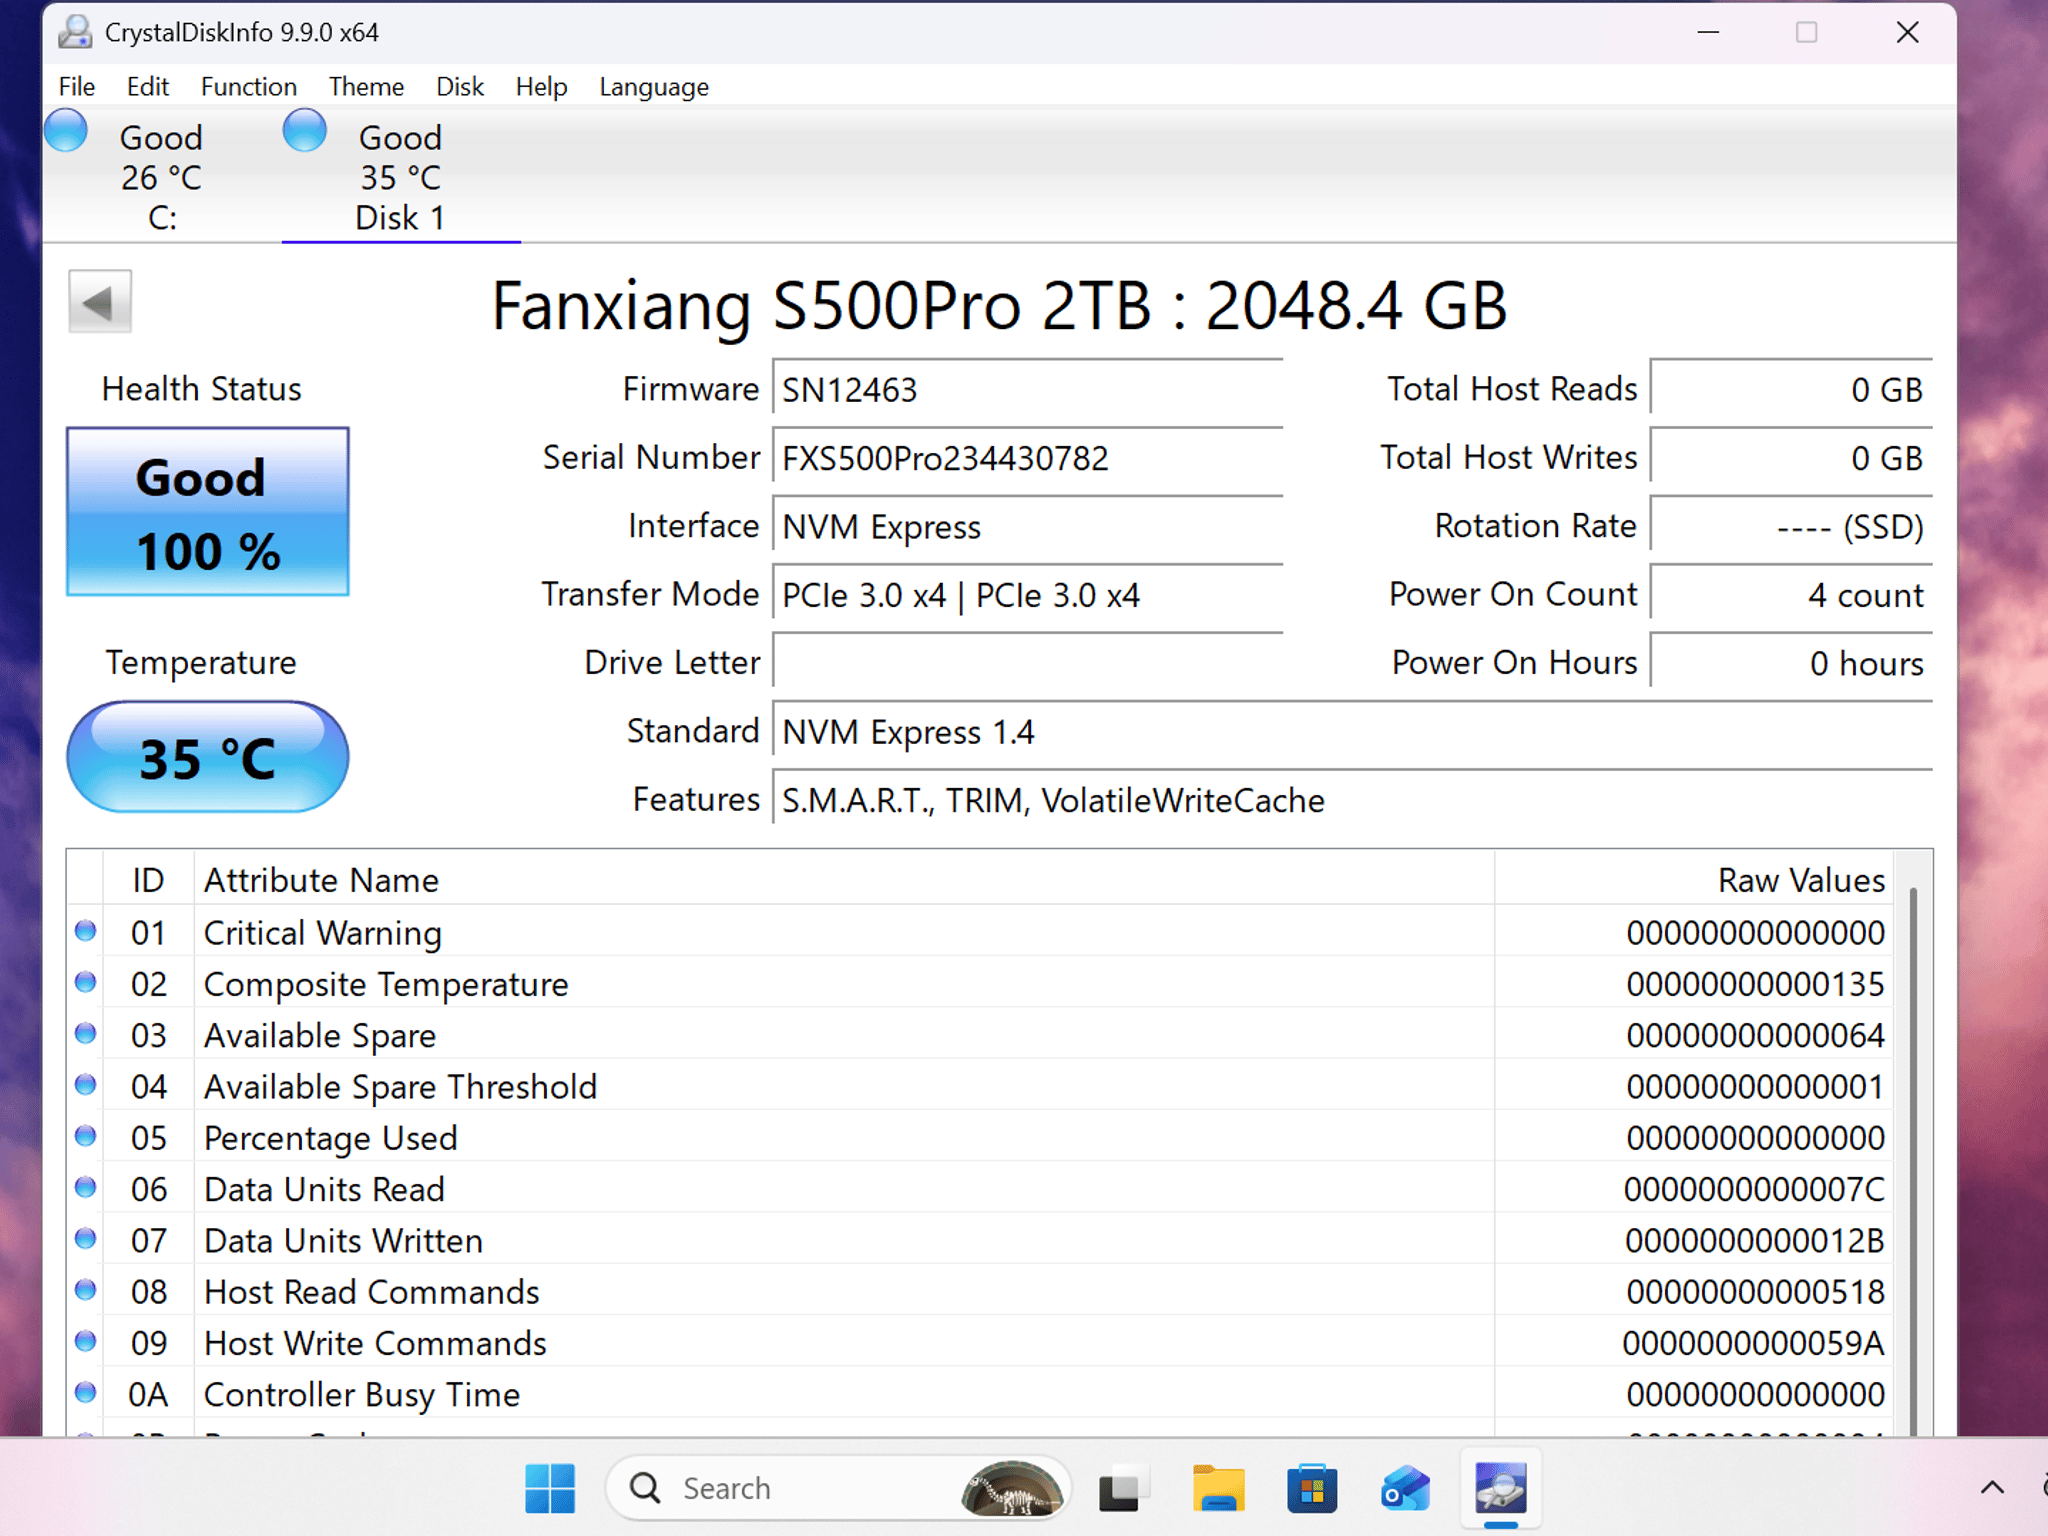
Task: Open the Language menu
Action: click(654, 87)
